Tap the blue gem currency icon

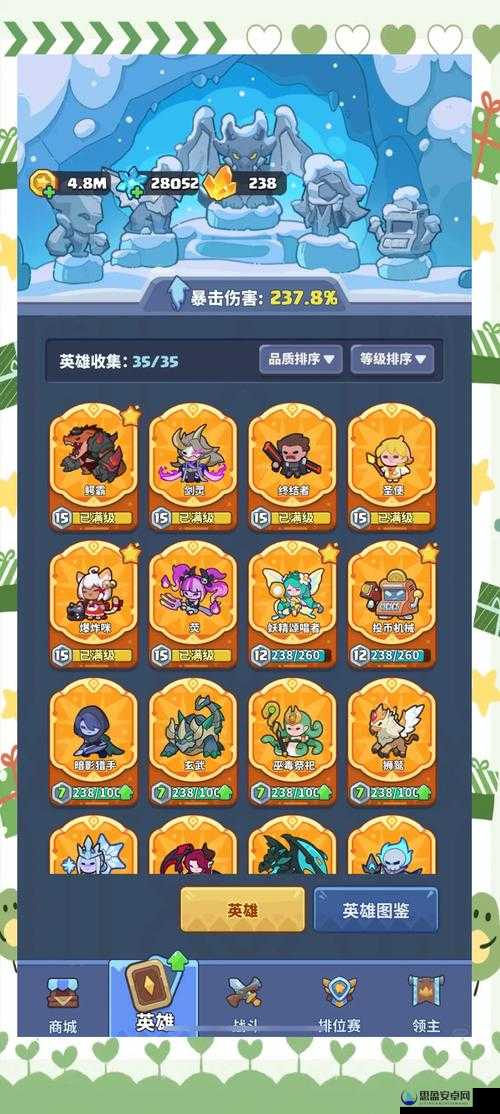click(x=133, y=184)
